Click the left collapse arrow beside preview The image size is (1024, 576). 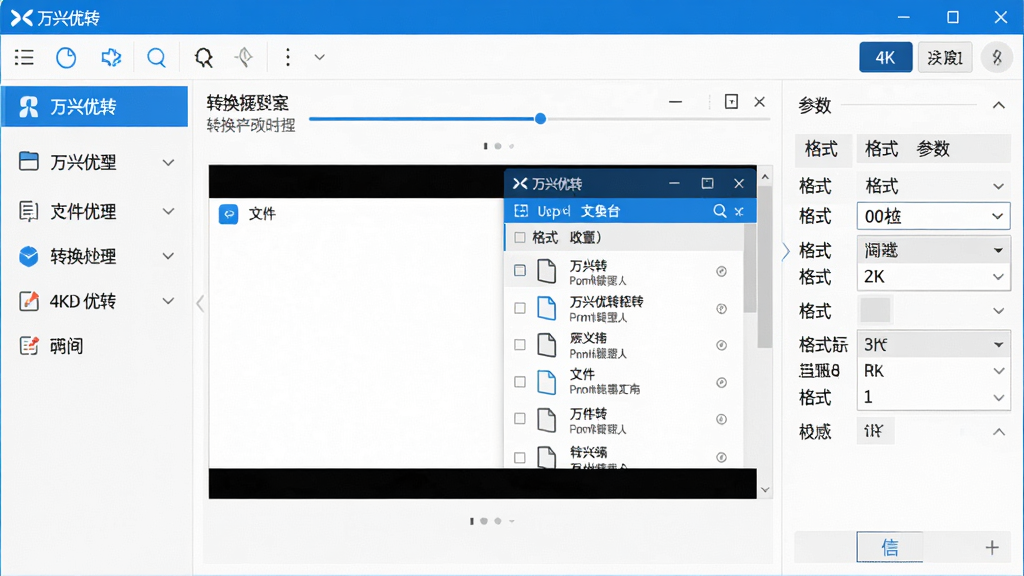point(200,303)
